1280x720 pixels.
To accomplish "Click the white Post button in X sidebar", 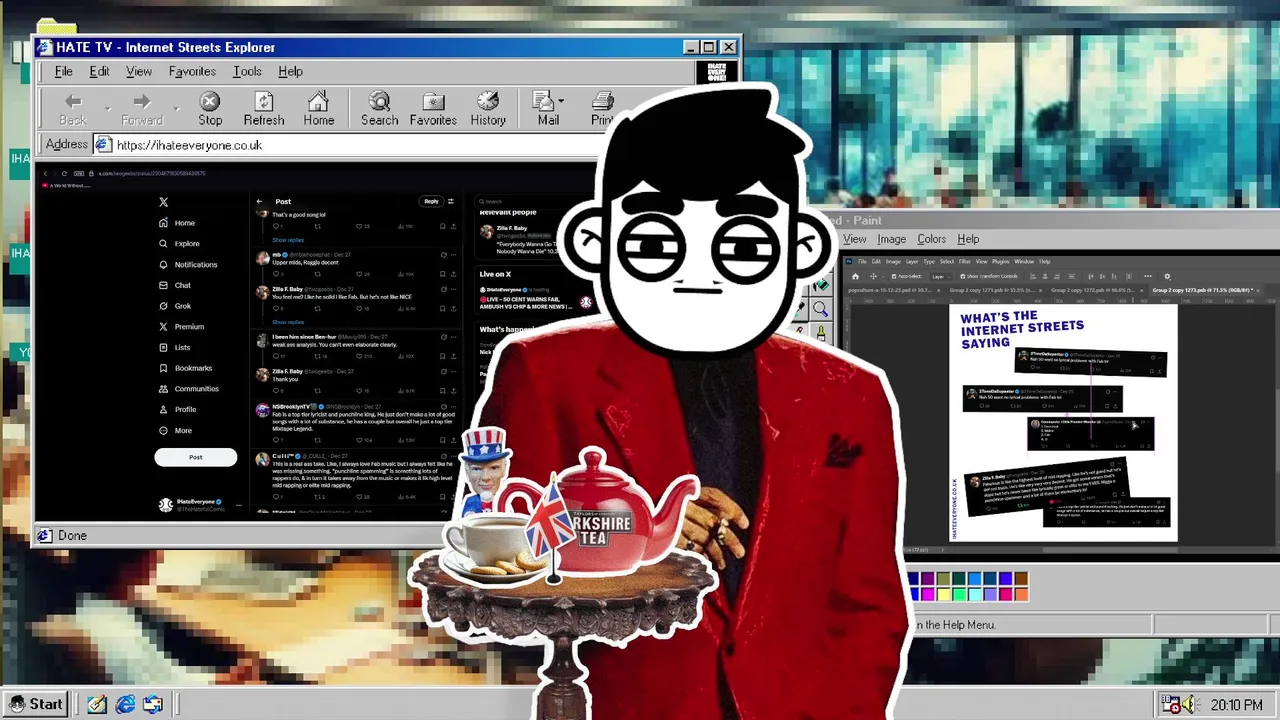I will [196, 457].
